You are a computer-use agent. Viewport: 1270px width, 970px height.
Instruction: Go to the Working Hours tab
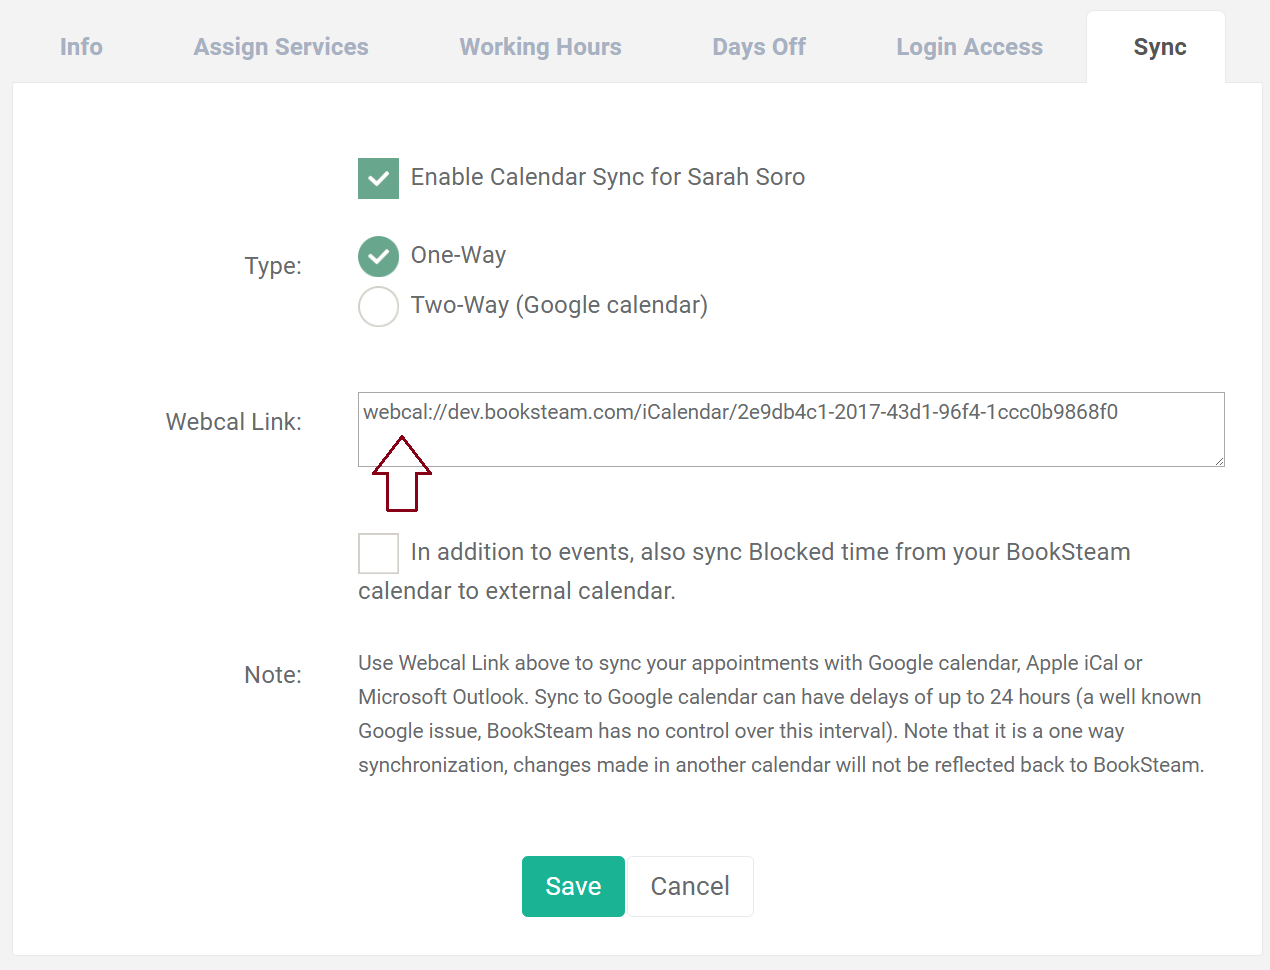540,47
